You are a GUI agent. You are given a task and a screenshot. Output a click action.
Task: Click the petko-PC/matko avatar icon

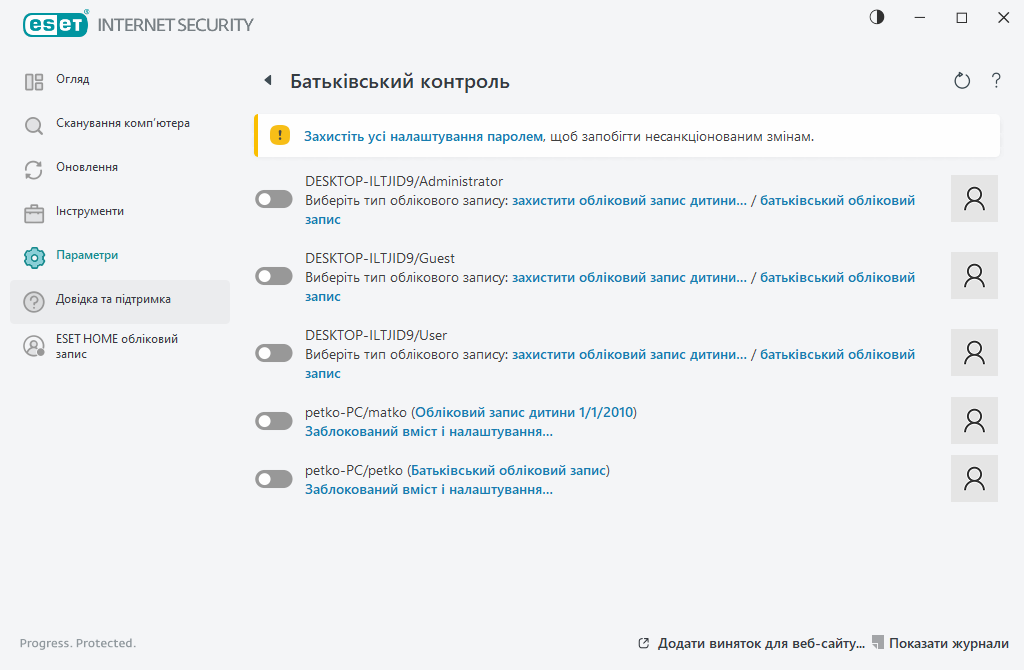974,420
